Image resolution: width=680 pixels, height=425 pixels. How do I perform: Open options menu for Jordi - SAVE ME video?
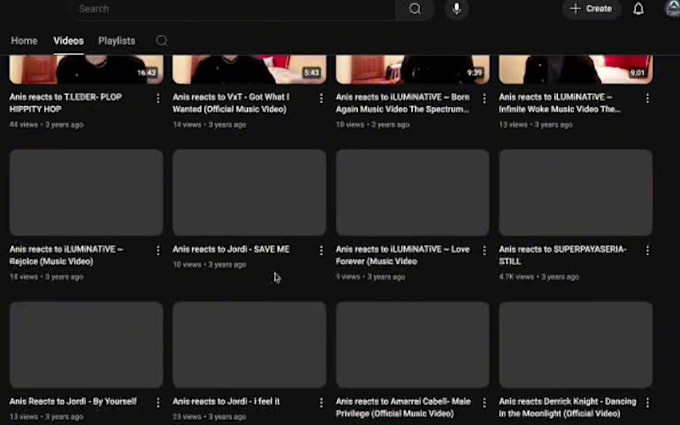click(x=321, y=250)
